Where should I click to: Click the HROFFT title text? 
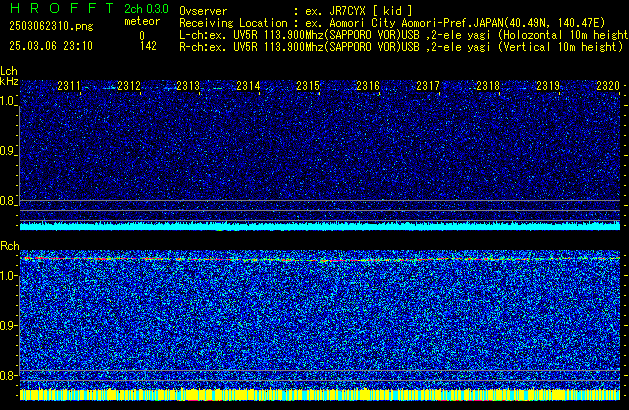point(62,8)
